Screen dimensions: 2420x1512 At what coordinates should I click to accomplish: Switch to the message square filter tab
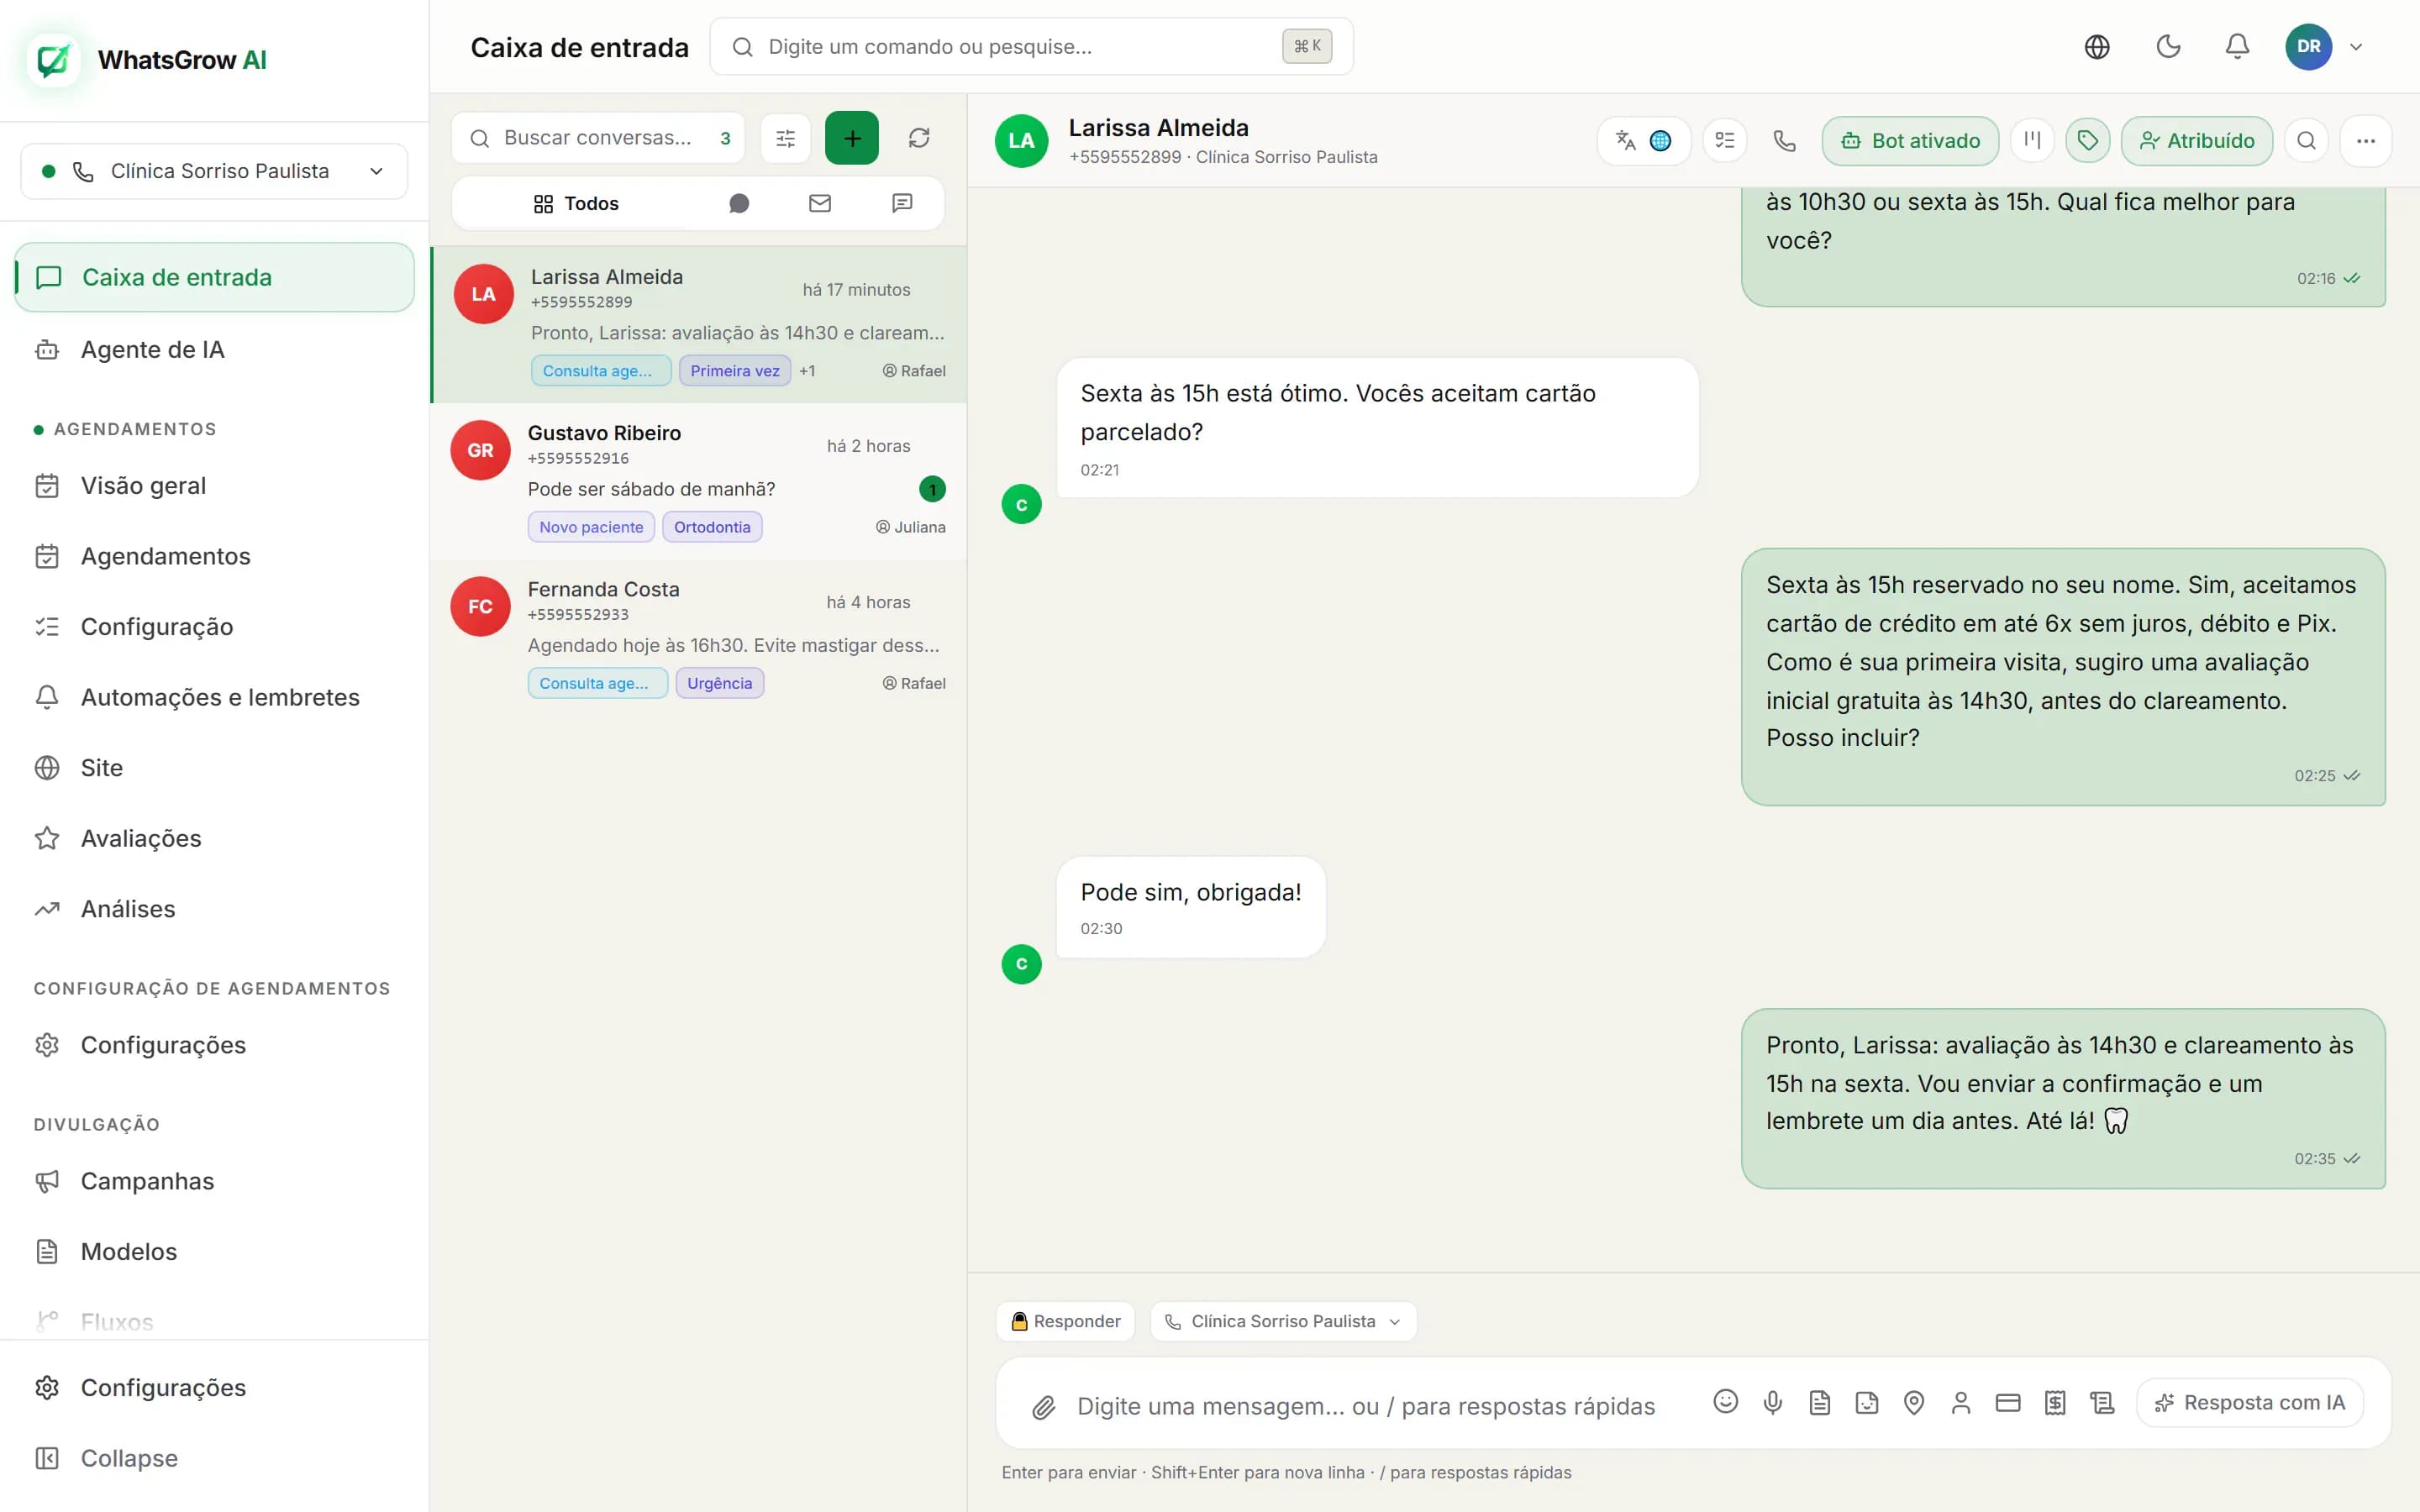pyautogui.click(x=902, y=204)
